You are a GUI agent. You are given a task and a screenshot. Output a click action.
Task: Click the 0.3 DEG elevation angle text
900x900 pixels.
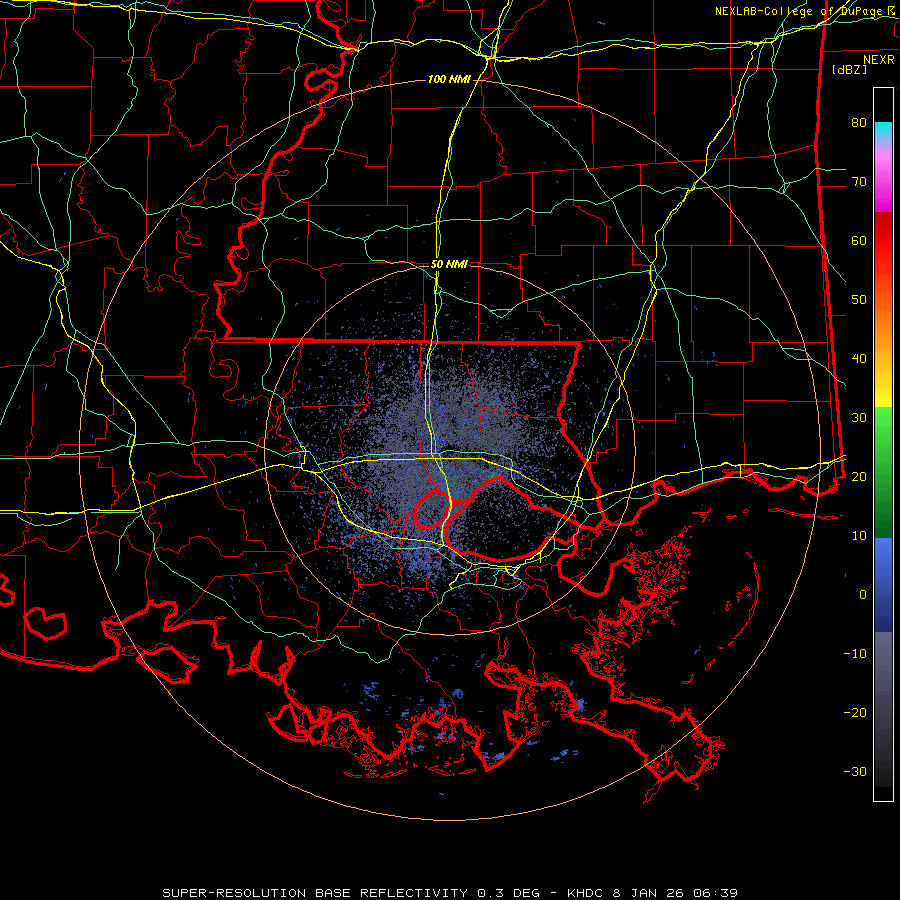click(508, 893)
